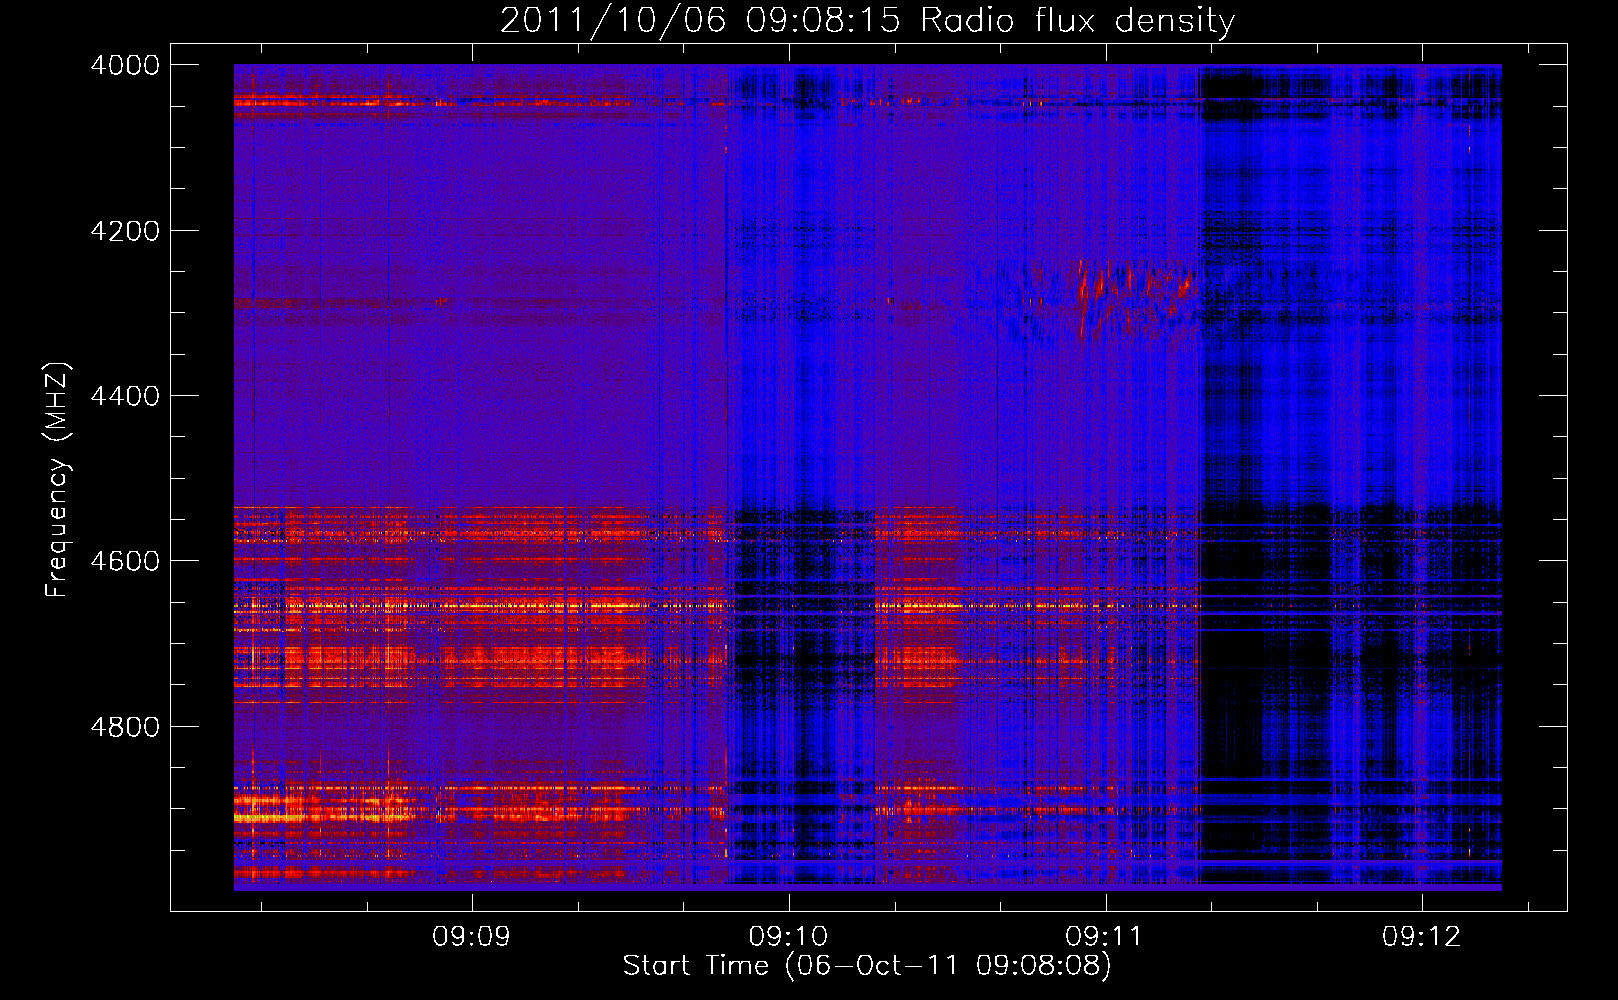Click the '4200' frequency axis label
This screenshot has height=1000, width=1618.
pyautogui.click(x=125, y=231)
